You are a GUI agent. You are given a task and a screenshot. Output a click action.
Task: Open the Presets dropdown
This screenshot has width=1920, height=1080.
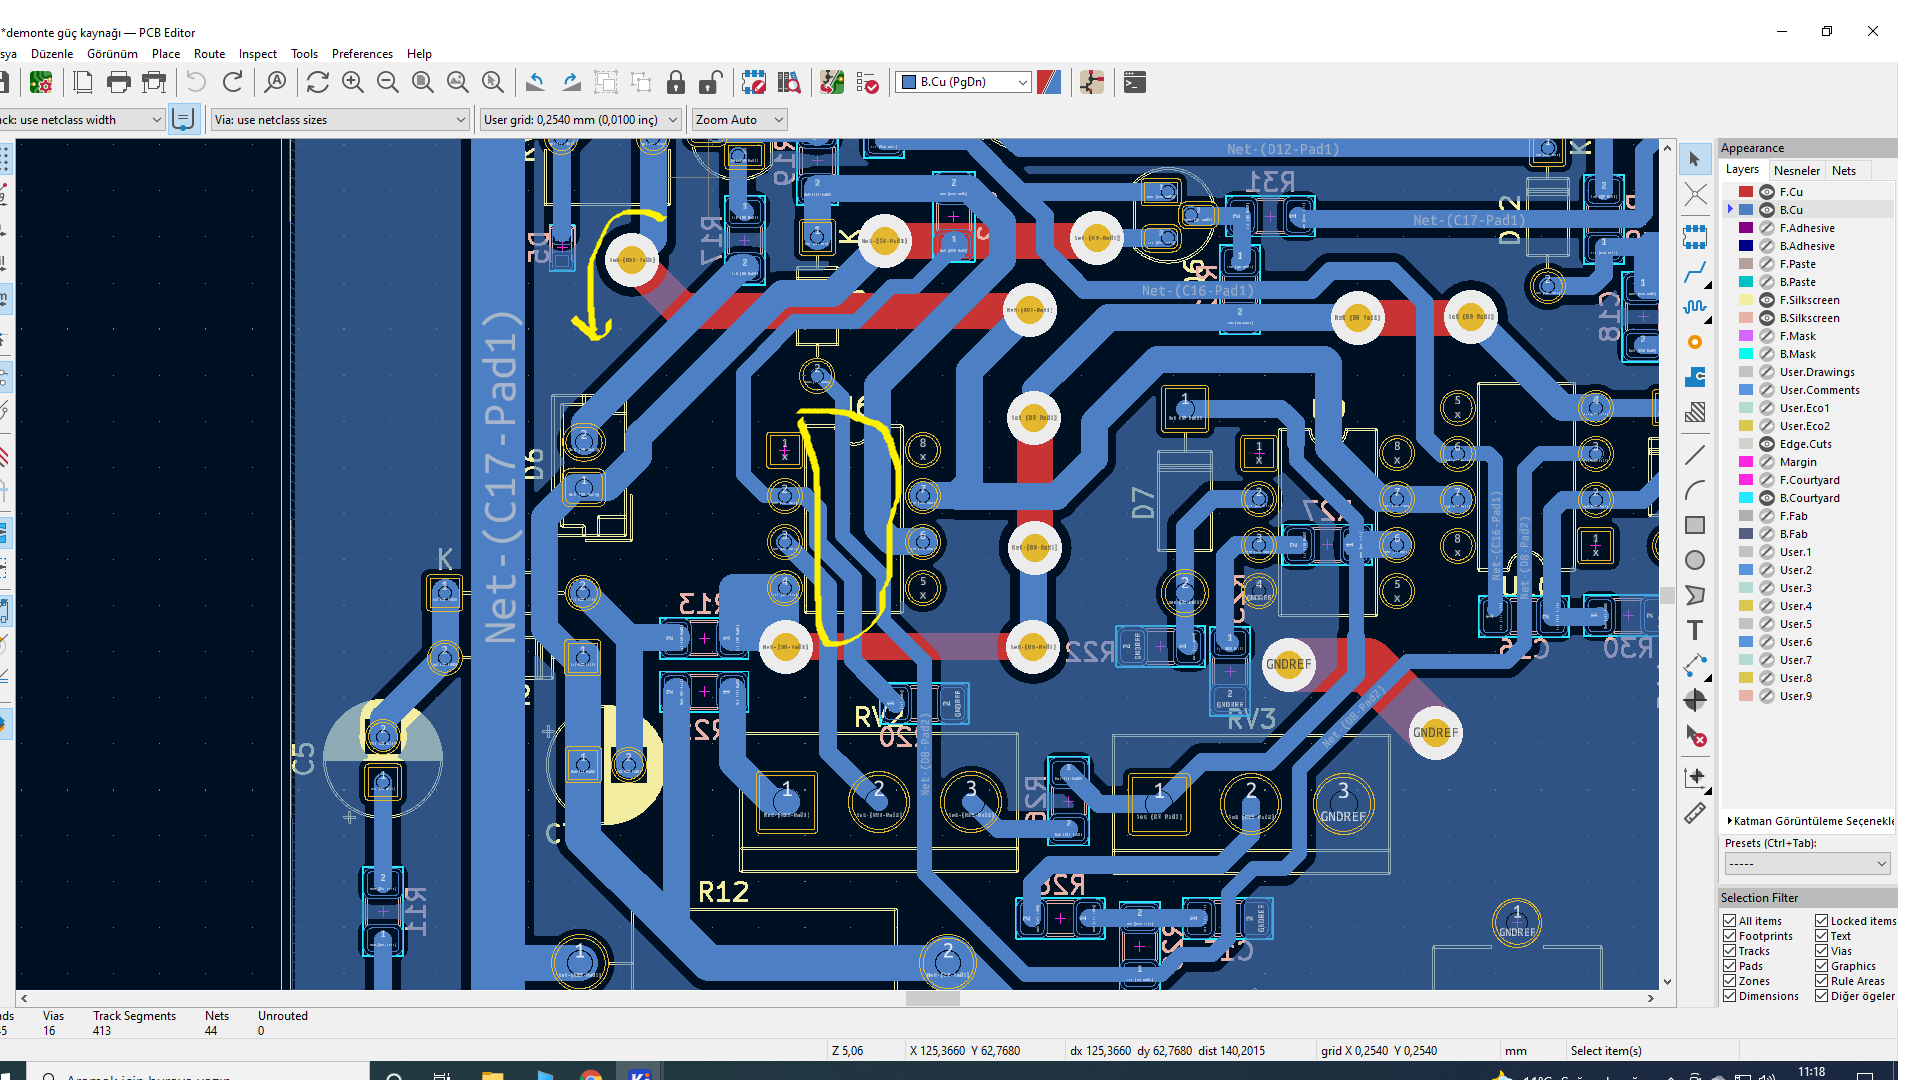(1807, 863)
